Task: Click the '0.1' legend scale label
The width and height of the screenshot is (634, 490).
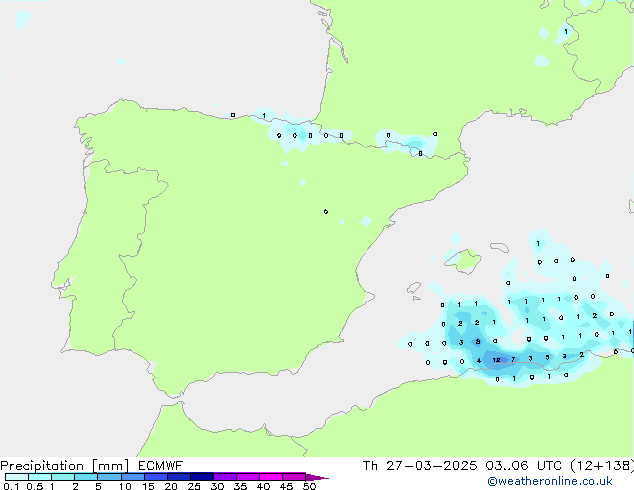Action: [11, 486]
